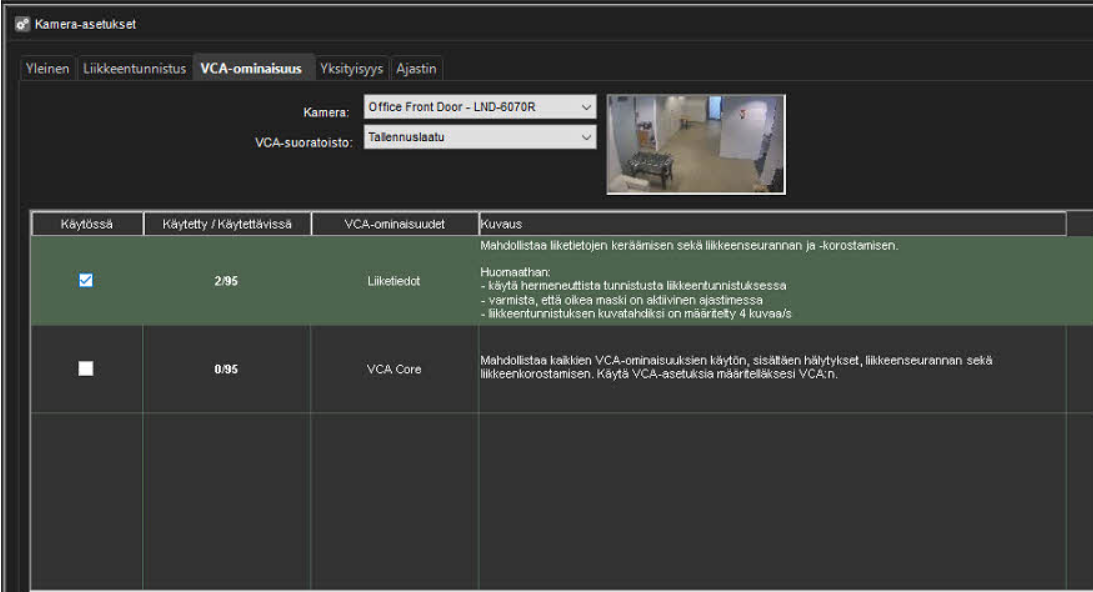This screenshot has width=1093, height=592.
Task: Open the Liikkeentunnistus tab
Action: (x=135, y=68)
